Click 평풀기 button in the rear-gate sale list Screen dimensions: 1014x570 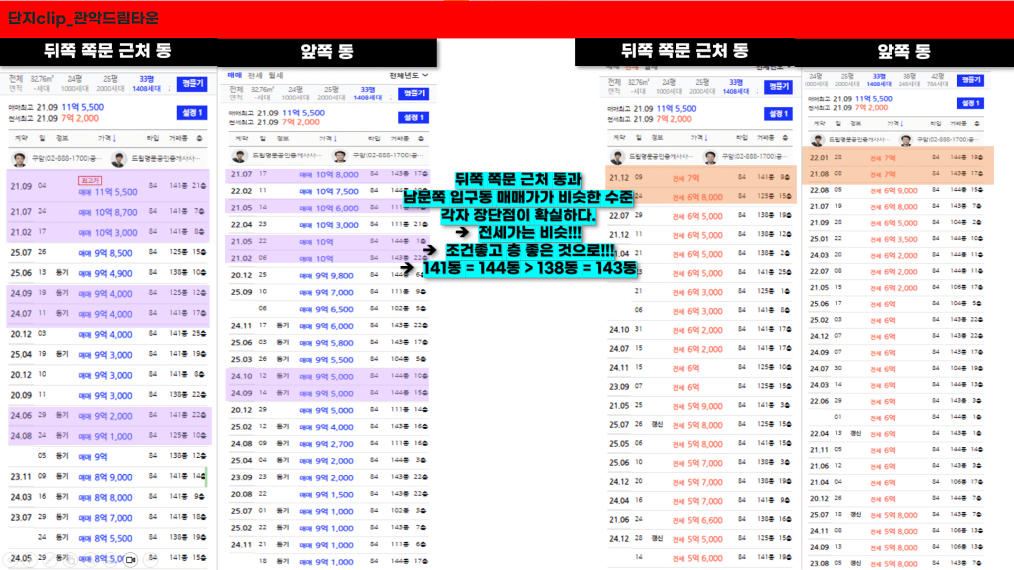192,83
